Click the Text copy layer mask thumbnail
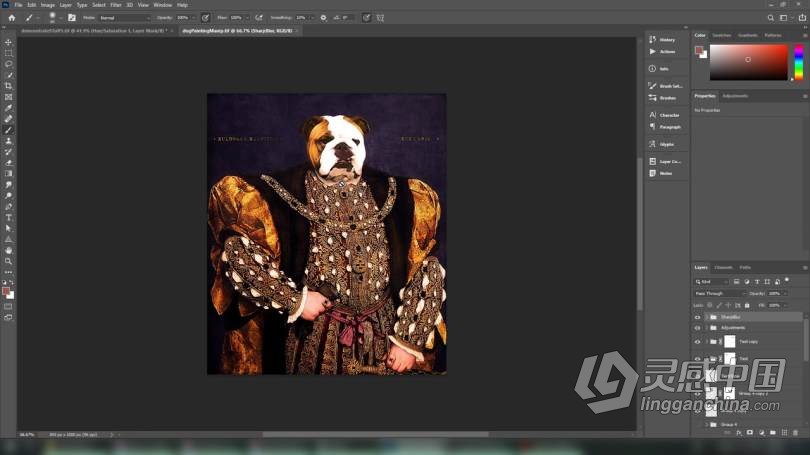 pos(729,341)
